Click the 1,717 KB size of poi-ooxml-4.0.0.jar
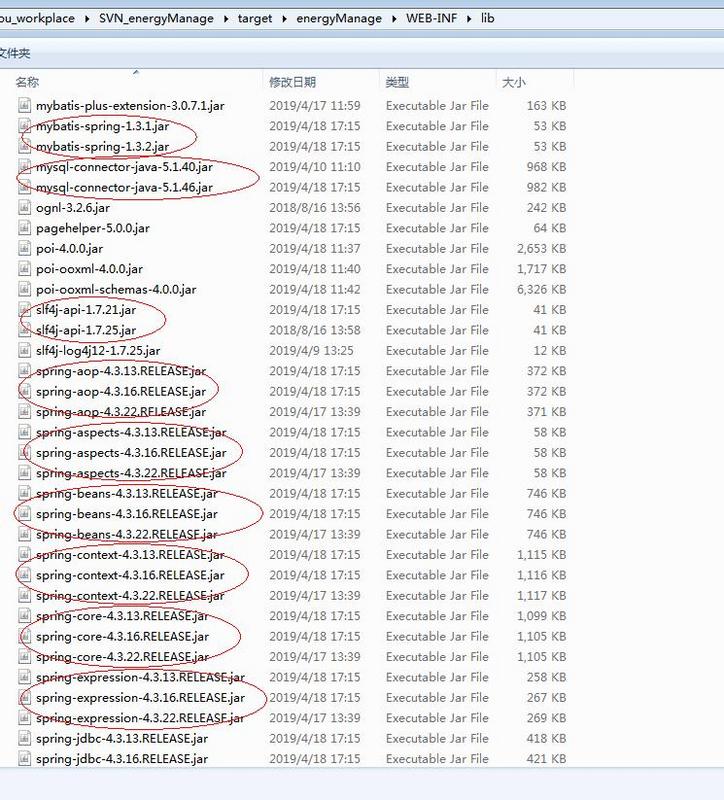724x800 pixels. pyautogui.click(x=541, y=269)
